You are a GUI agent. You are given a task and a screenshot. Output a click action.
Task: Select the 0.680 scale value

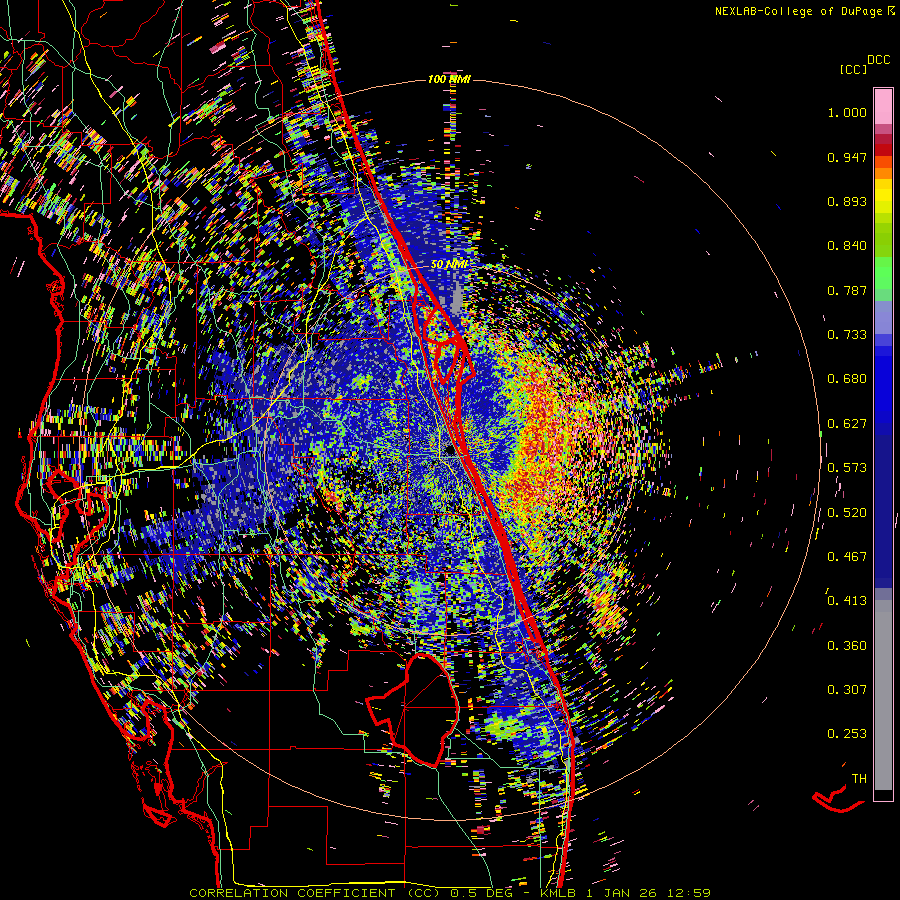point(847,379)
